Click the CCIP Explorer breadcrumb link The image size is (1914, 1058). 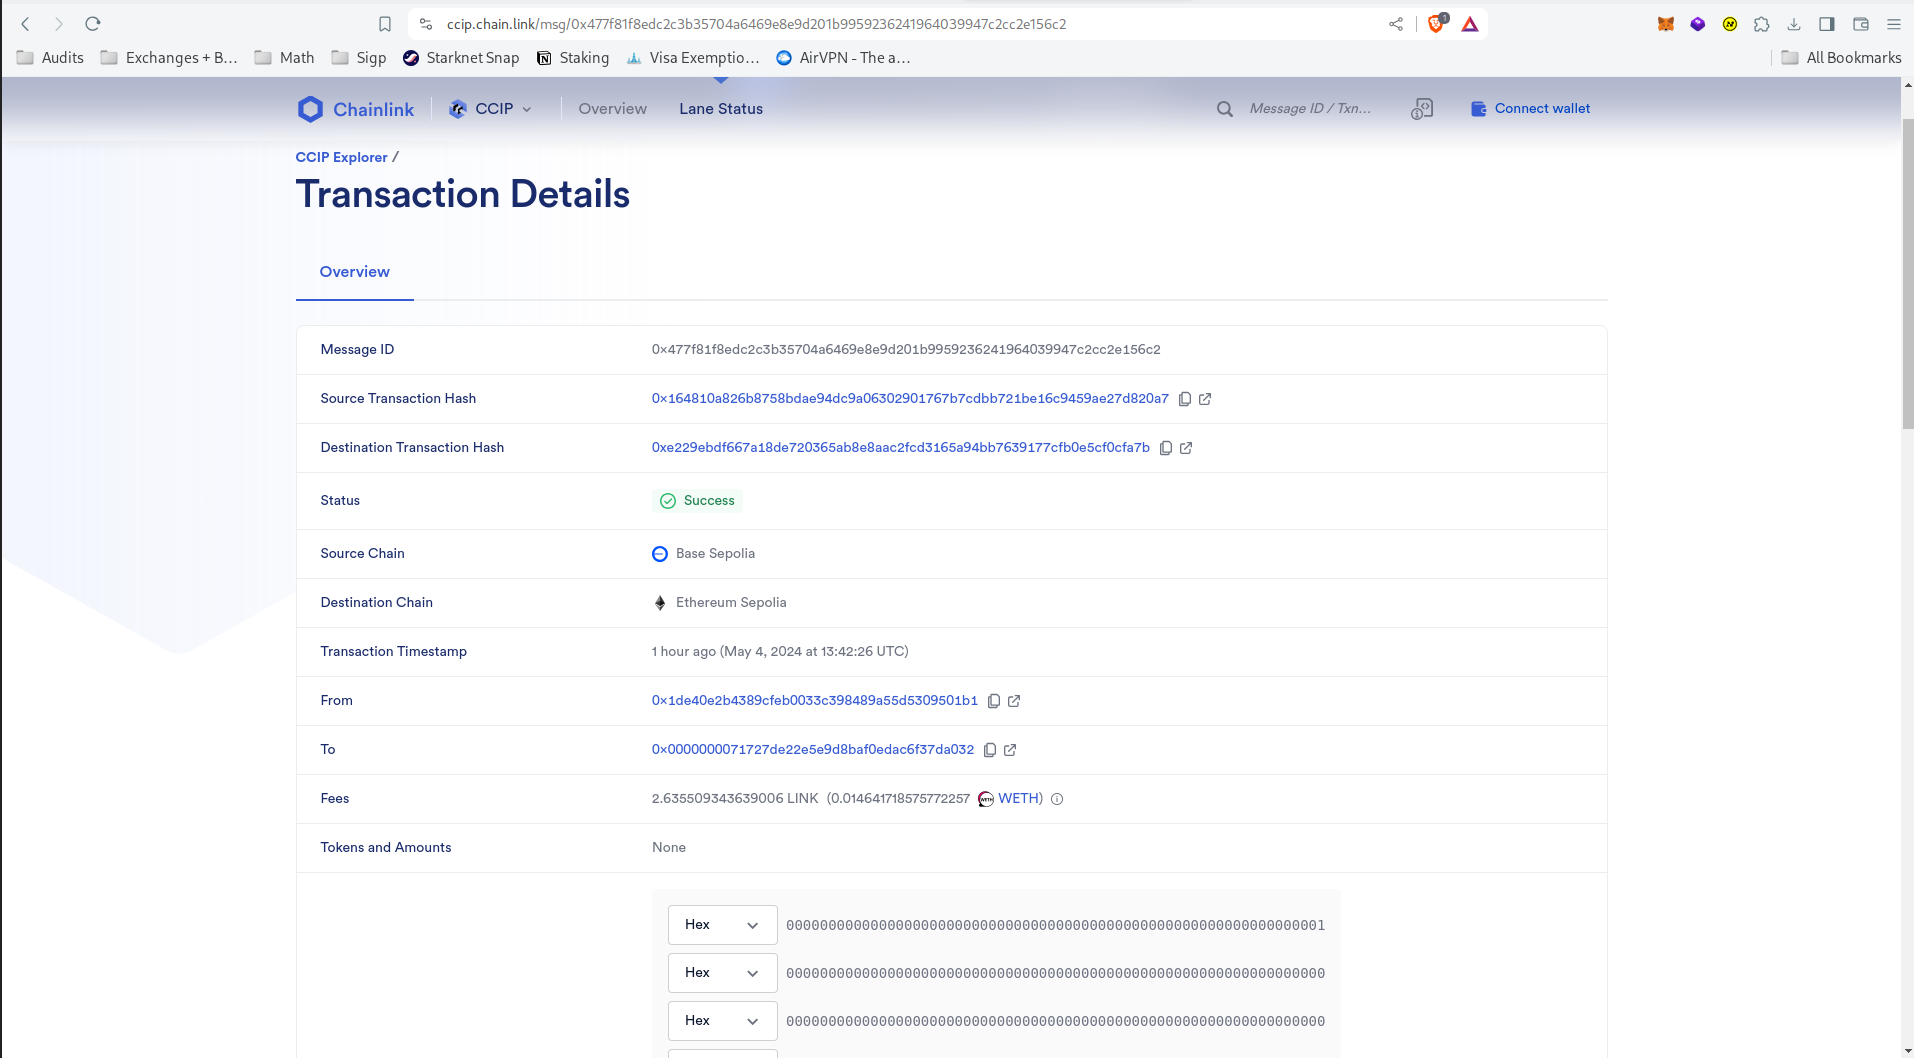(x=341, y=158)
